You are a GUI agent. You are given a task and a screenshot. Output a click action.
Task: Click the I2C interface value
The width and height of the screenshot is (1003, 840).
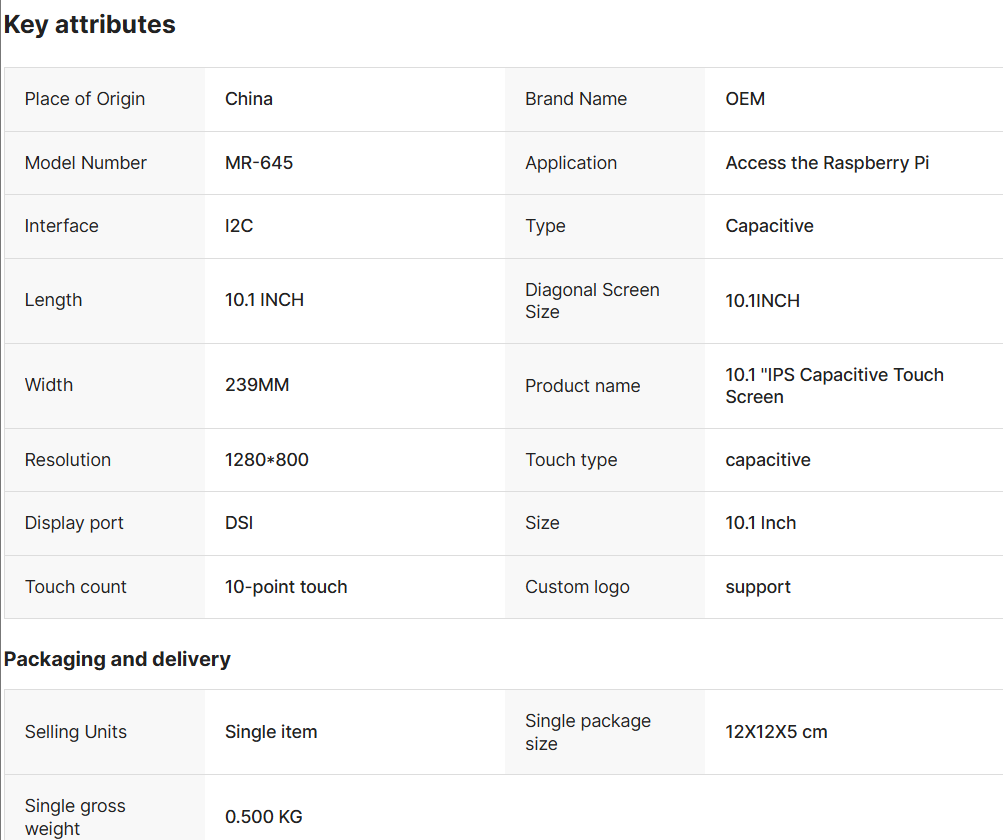point(239,226)
